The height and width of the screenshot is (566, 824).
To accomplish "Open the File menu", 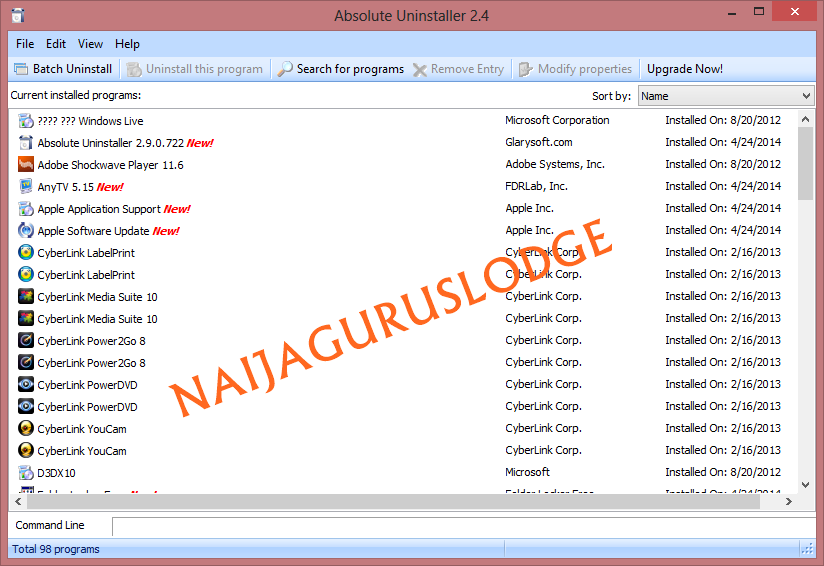I will coord(25,44).
